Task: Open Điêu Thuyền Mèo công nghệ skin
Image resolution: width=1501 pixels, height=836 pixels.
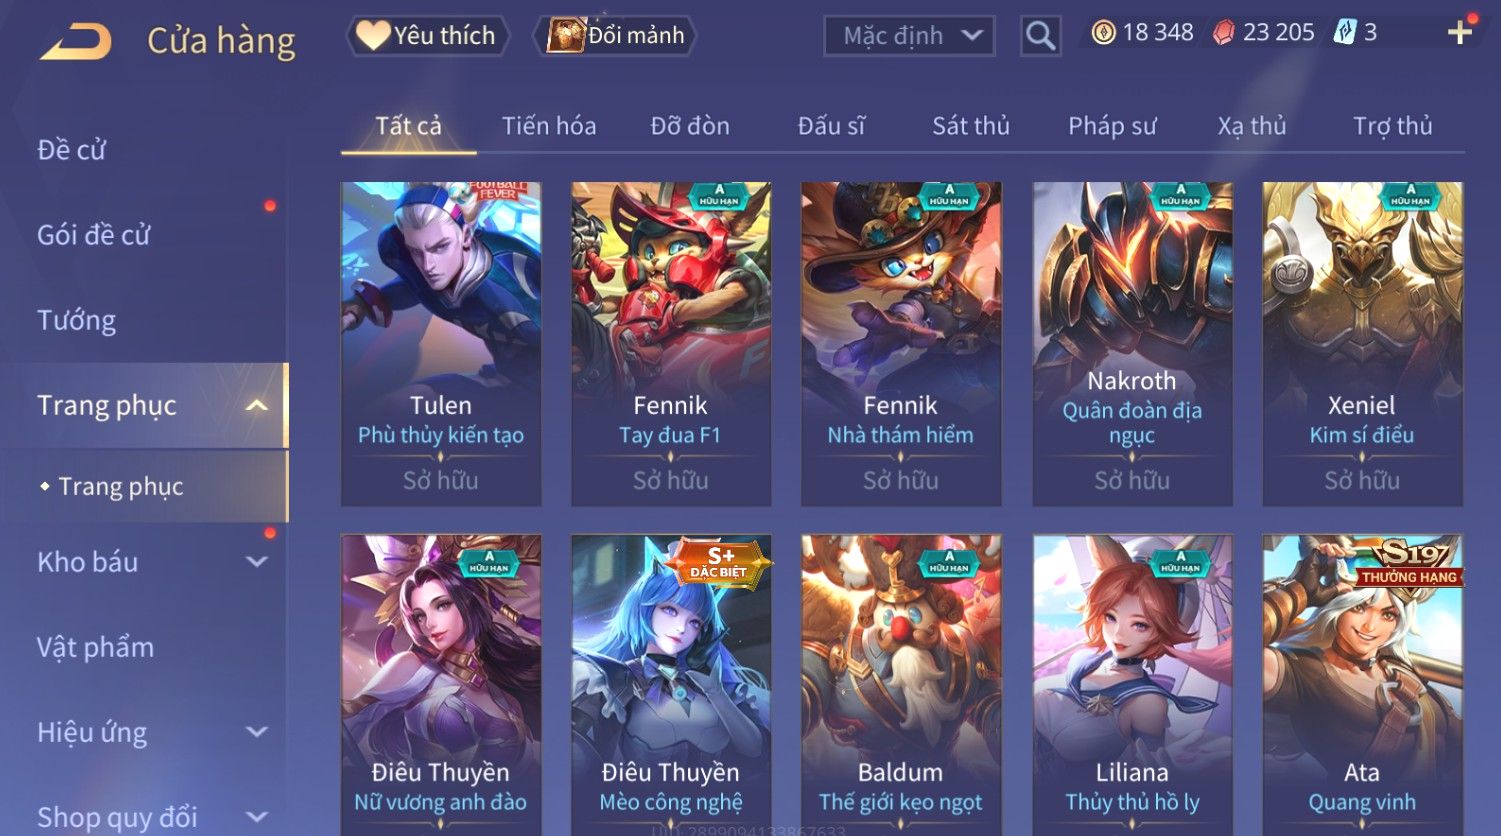Action: pos(671,685)
